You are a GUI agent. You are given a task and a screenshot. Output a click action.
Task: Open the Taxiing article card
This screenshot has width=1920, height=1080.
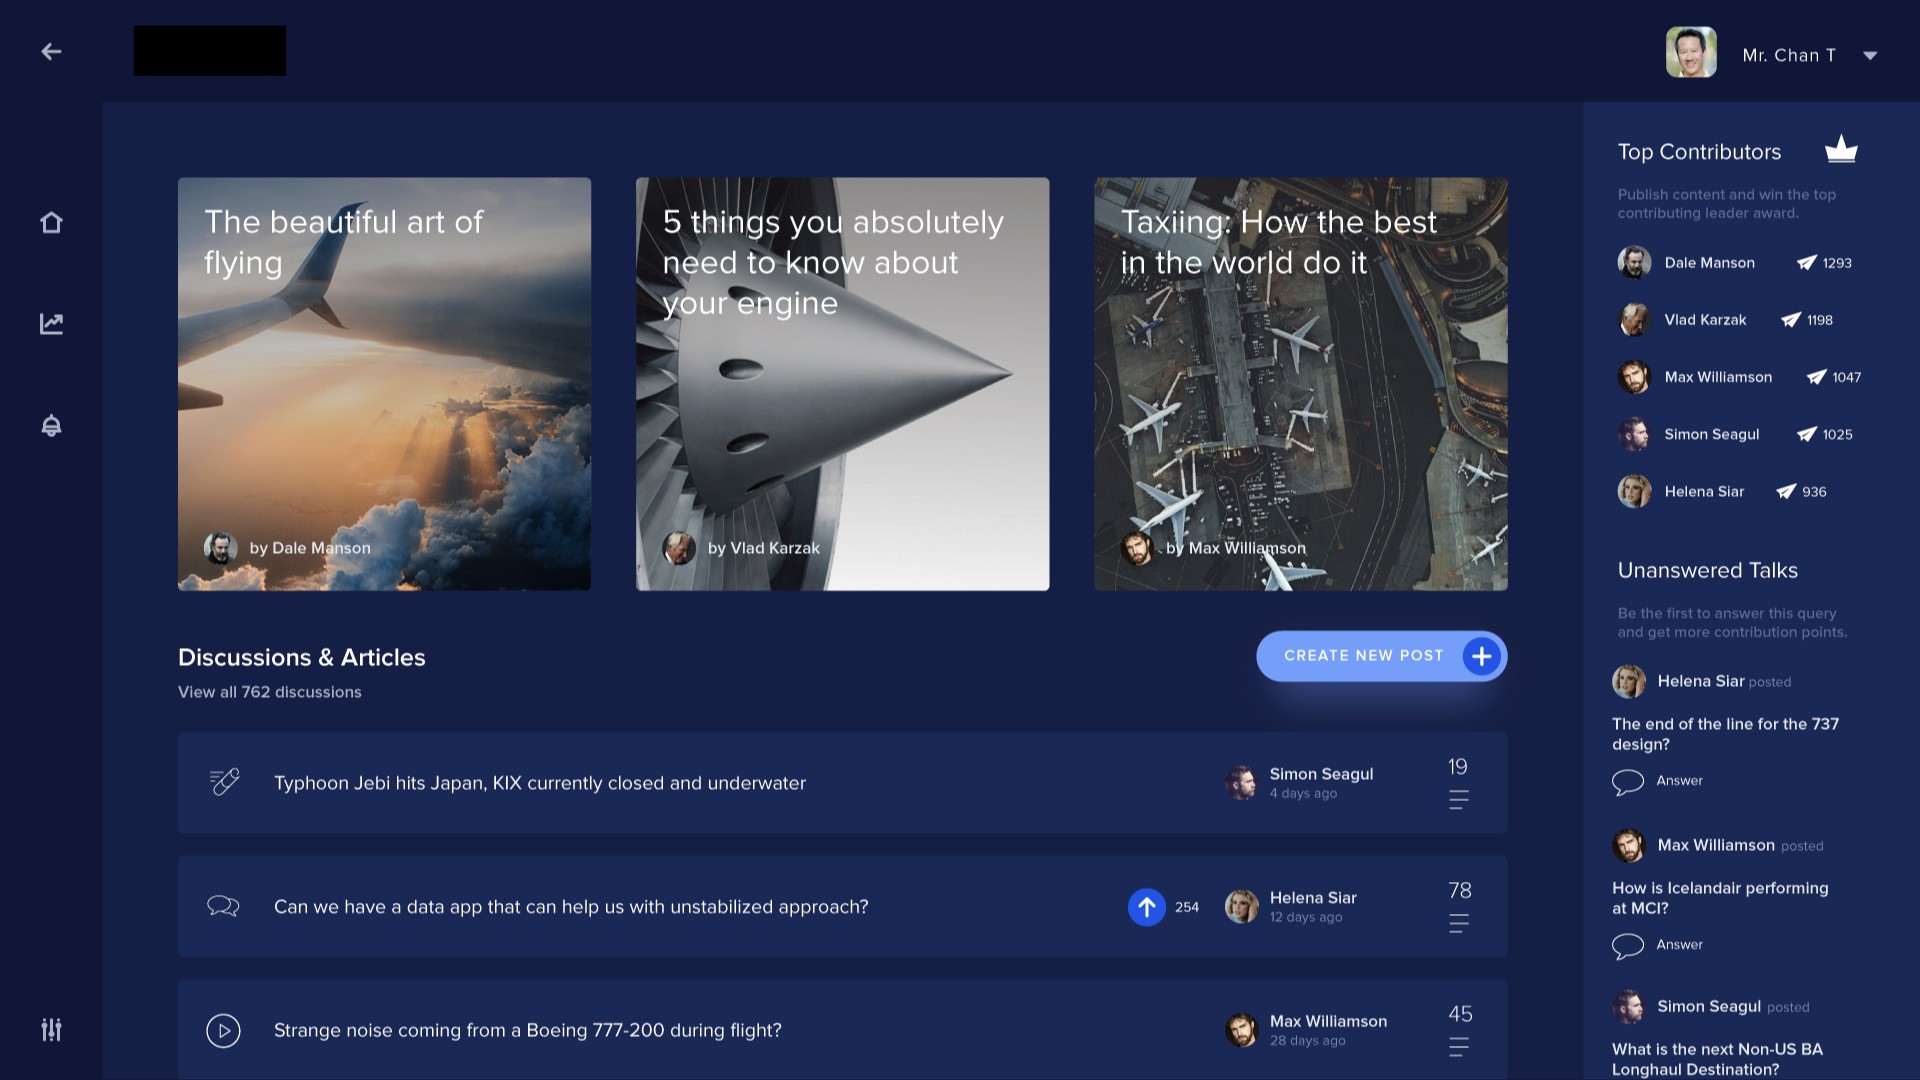coord(1300,384)
